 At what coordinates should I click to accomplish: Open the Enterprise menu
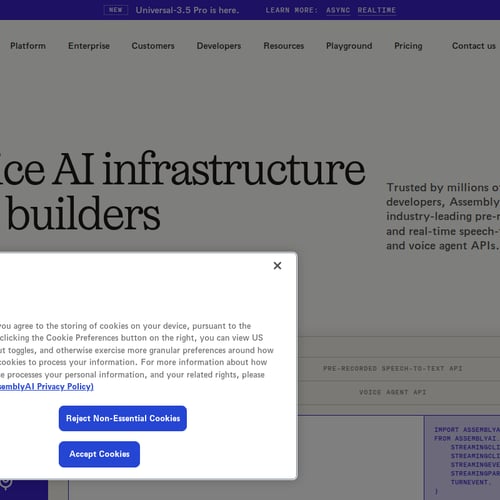(x=89, y=46)
